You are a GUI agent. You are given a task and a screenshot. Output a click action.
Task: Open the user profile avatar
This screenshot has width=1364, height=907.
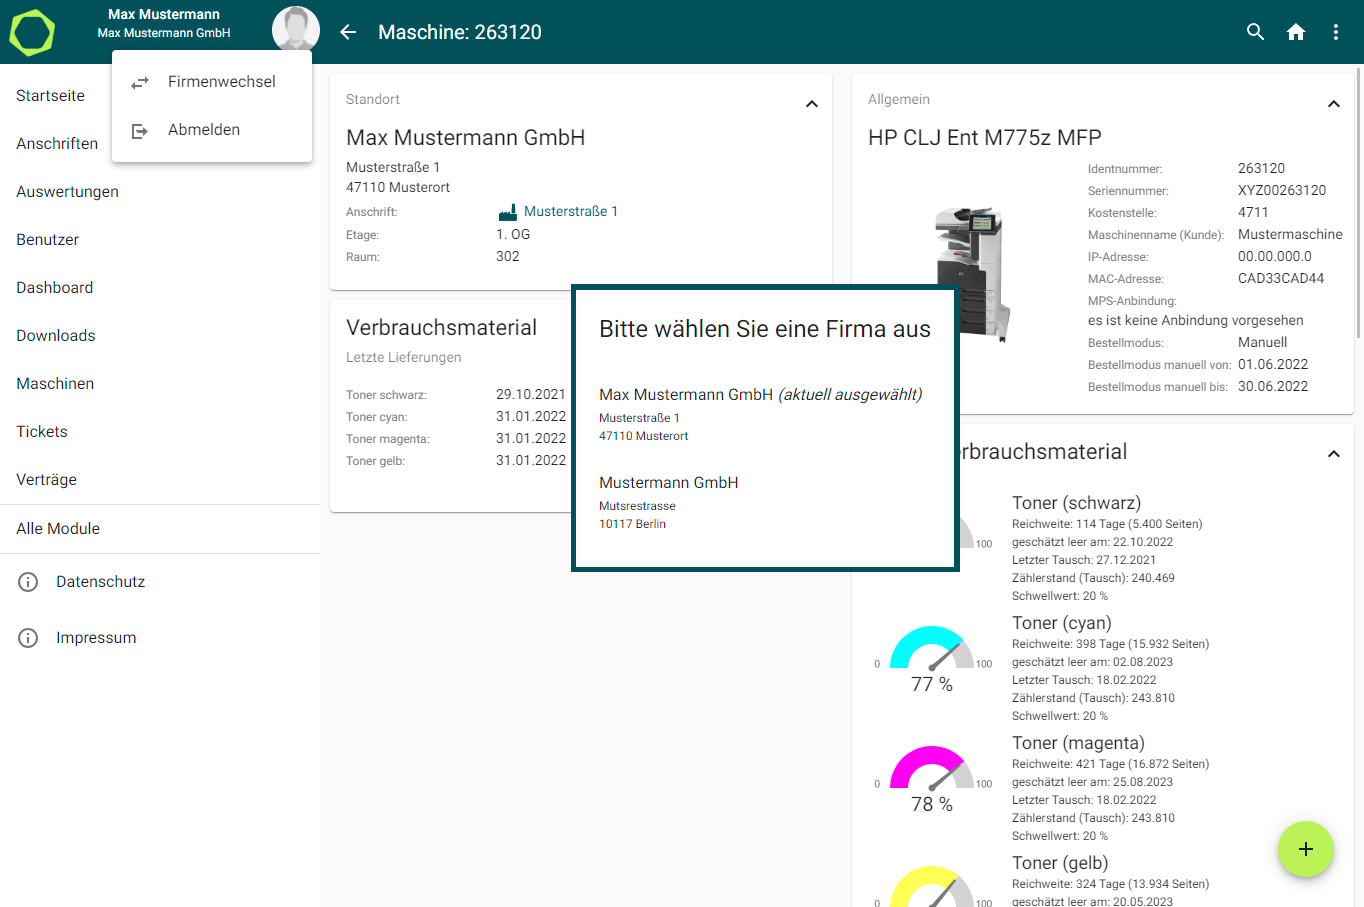tap(295, 29)
